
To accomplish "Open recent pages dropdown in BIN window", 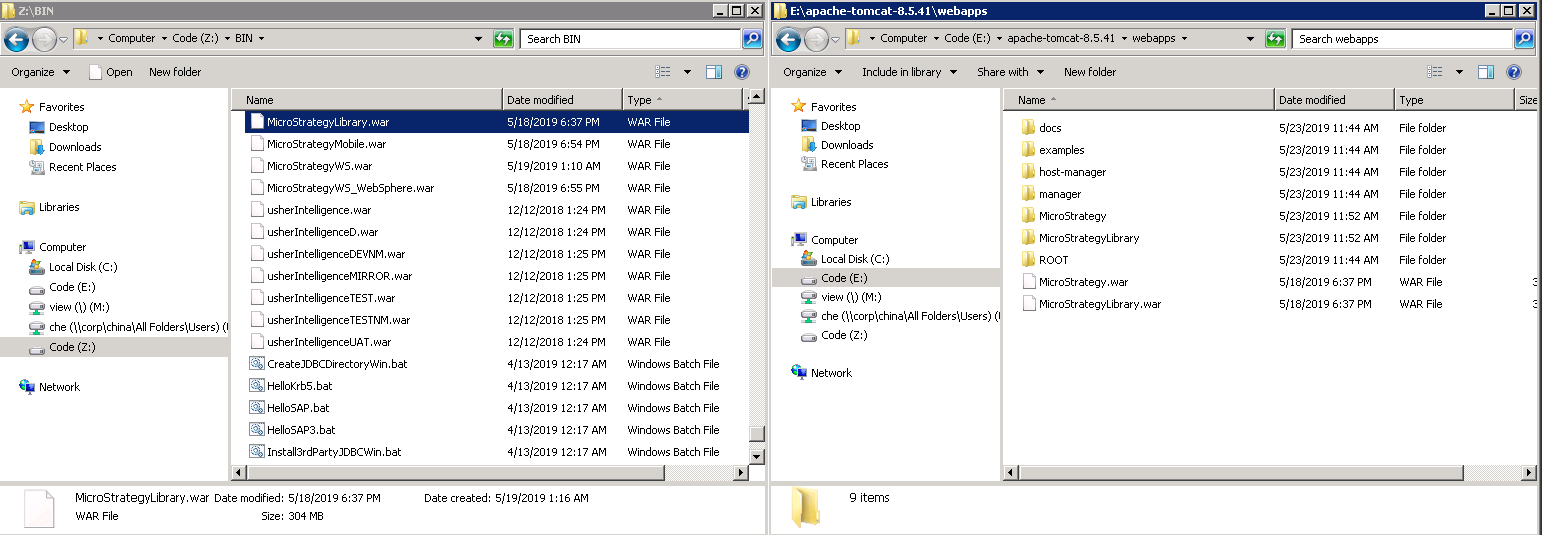I will coord(64,39).
